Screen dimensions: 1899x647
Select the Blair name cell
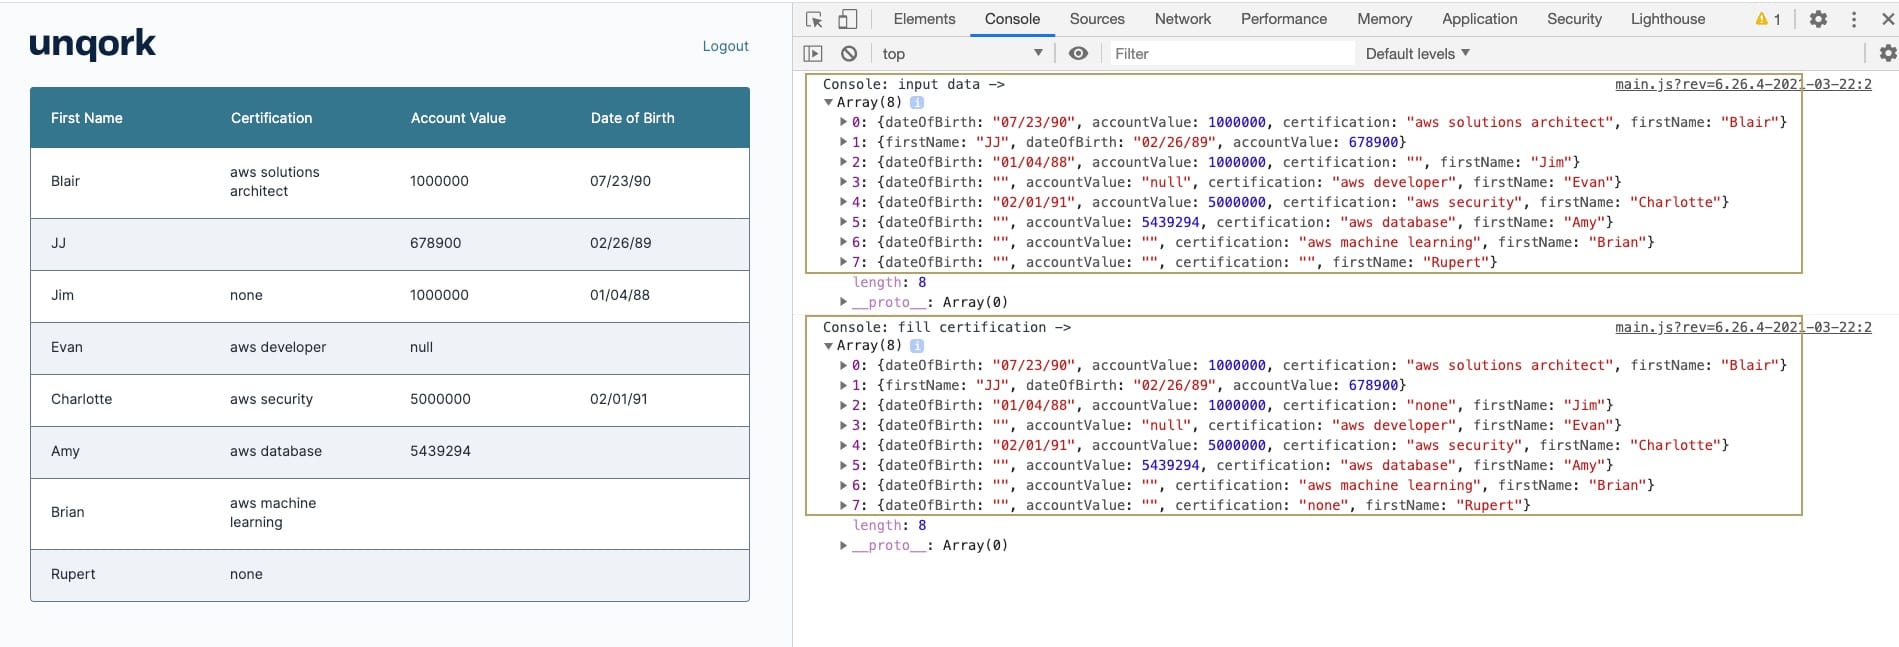click(65, 181)
